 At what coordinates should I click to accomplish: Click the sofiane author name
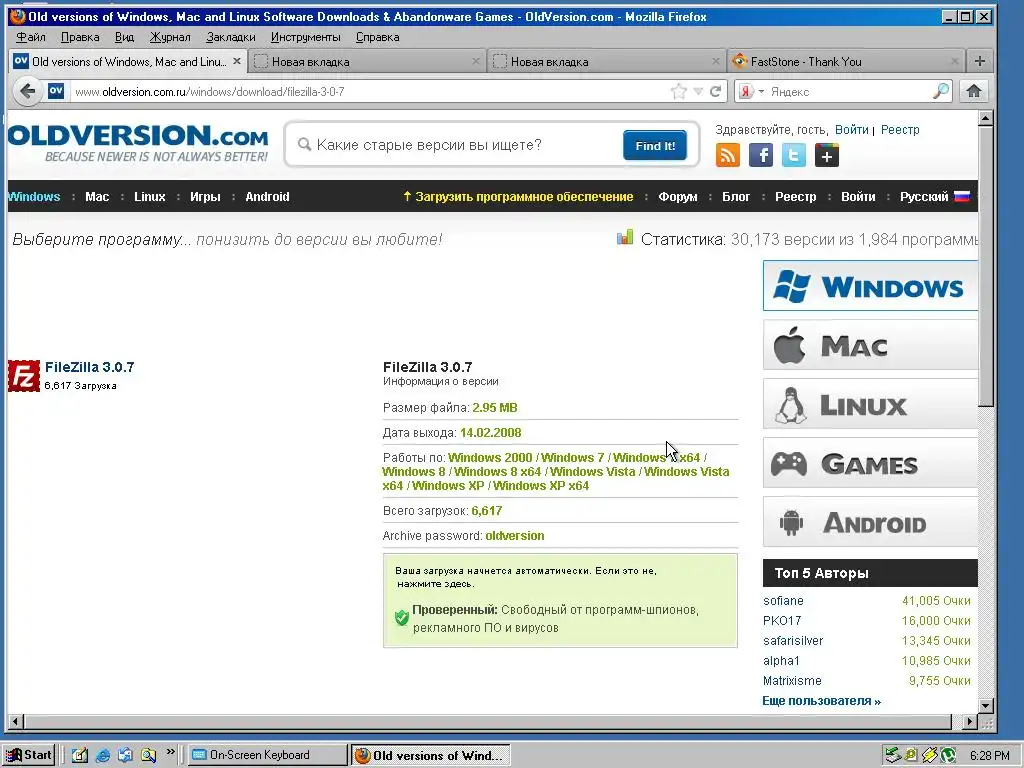coord(783,601)
